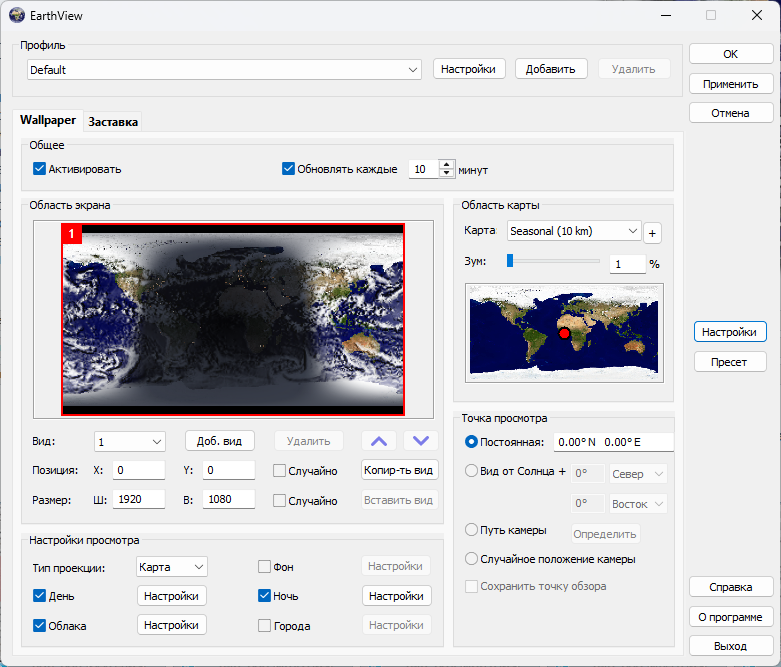Click the width Ш input field
The image size is (781, 667).
tap(139, 499)
